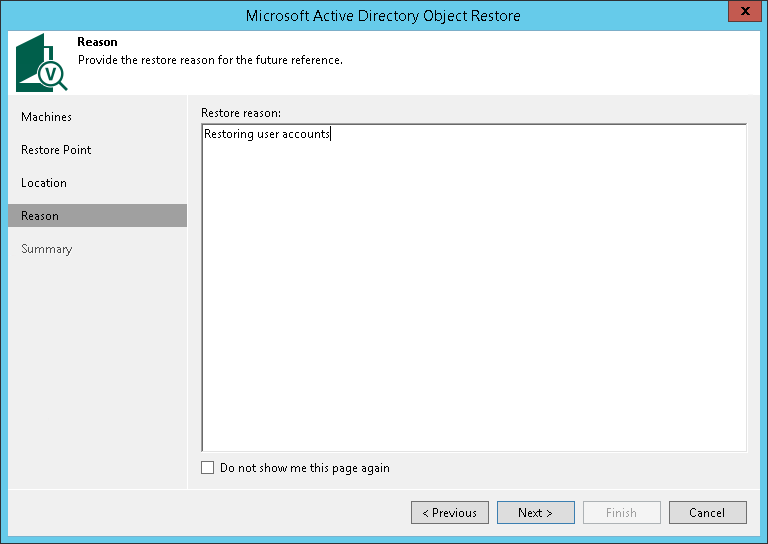Enable Do not show me this page again
The width and height of the screenshot is (768, 544).
click(208, 468)
